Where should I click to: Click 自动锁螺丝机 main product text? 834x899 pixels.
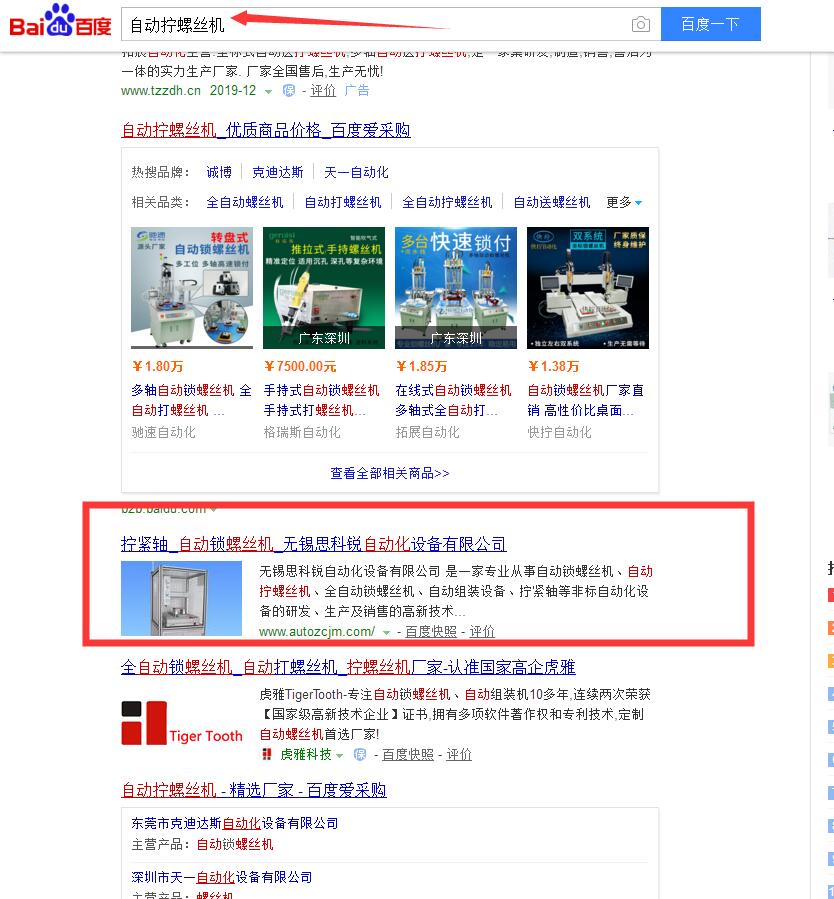235,845
